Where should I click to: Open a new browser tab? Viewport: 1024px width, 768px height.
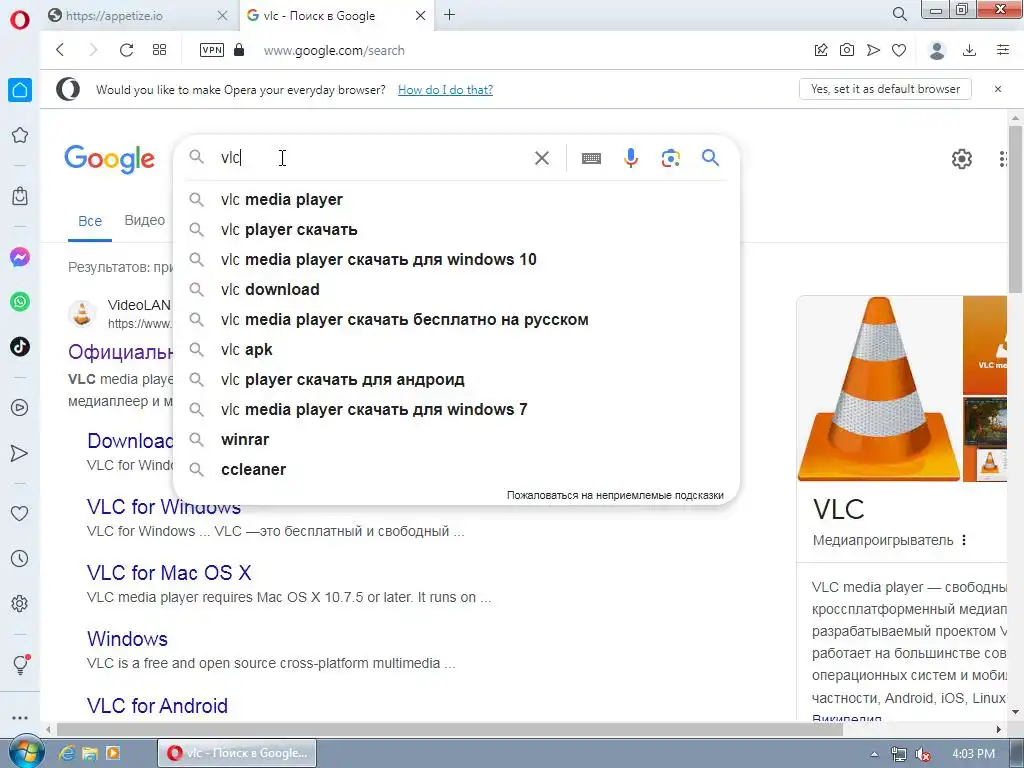pyautogui.click(x=449, y=14)
